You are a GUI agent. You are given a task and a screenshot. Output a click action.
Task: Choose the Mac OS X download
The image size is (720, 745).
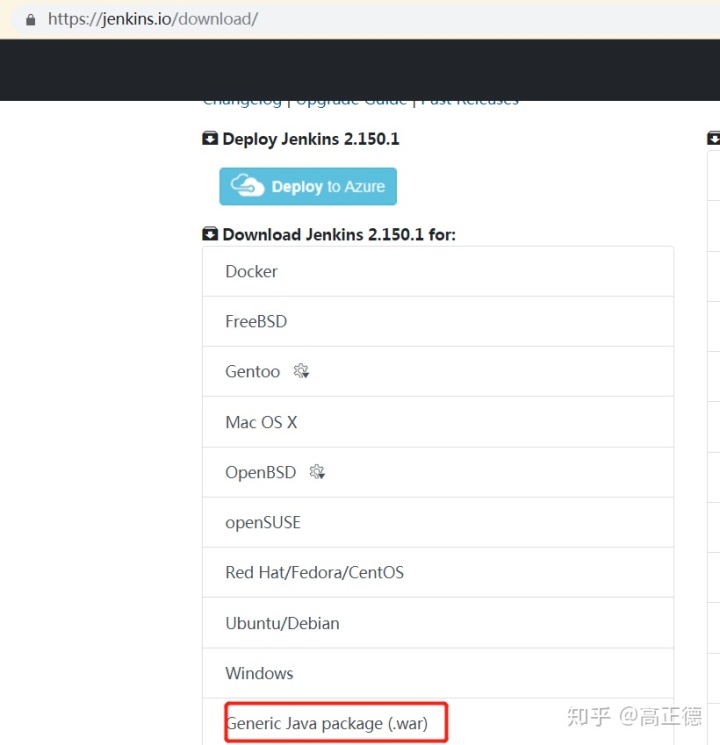point(438,422)
